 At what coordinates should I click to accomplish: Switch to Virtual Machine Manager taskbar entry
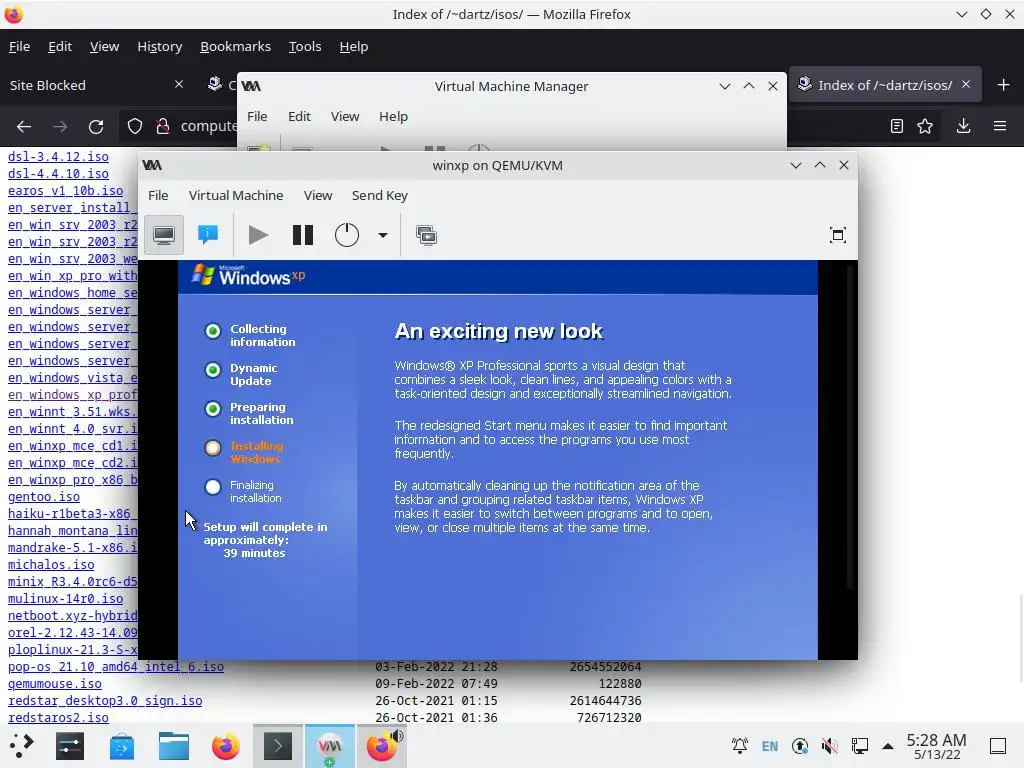coord(330,746)
